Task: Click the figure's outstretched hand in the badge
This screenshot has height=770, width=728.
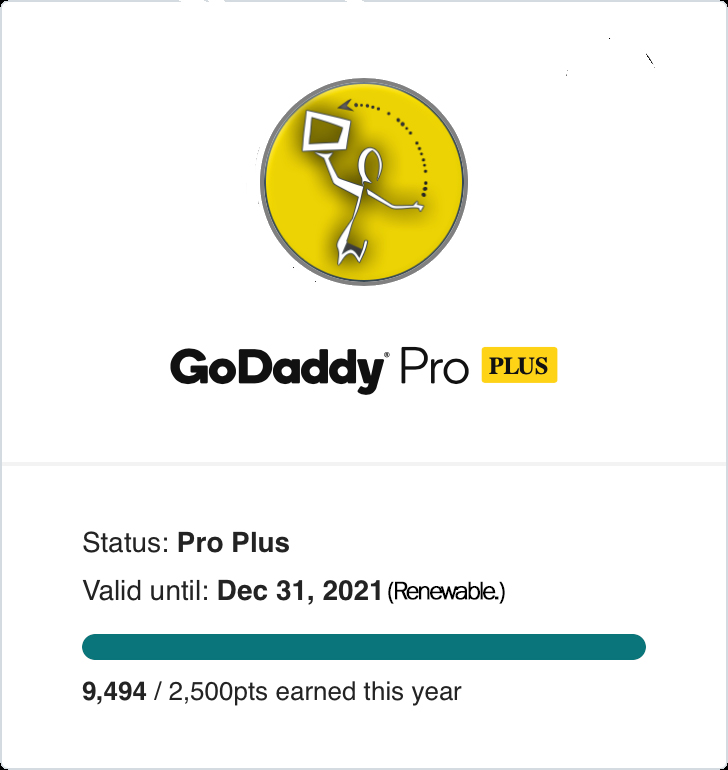Action: [418, 207]
